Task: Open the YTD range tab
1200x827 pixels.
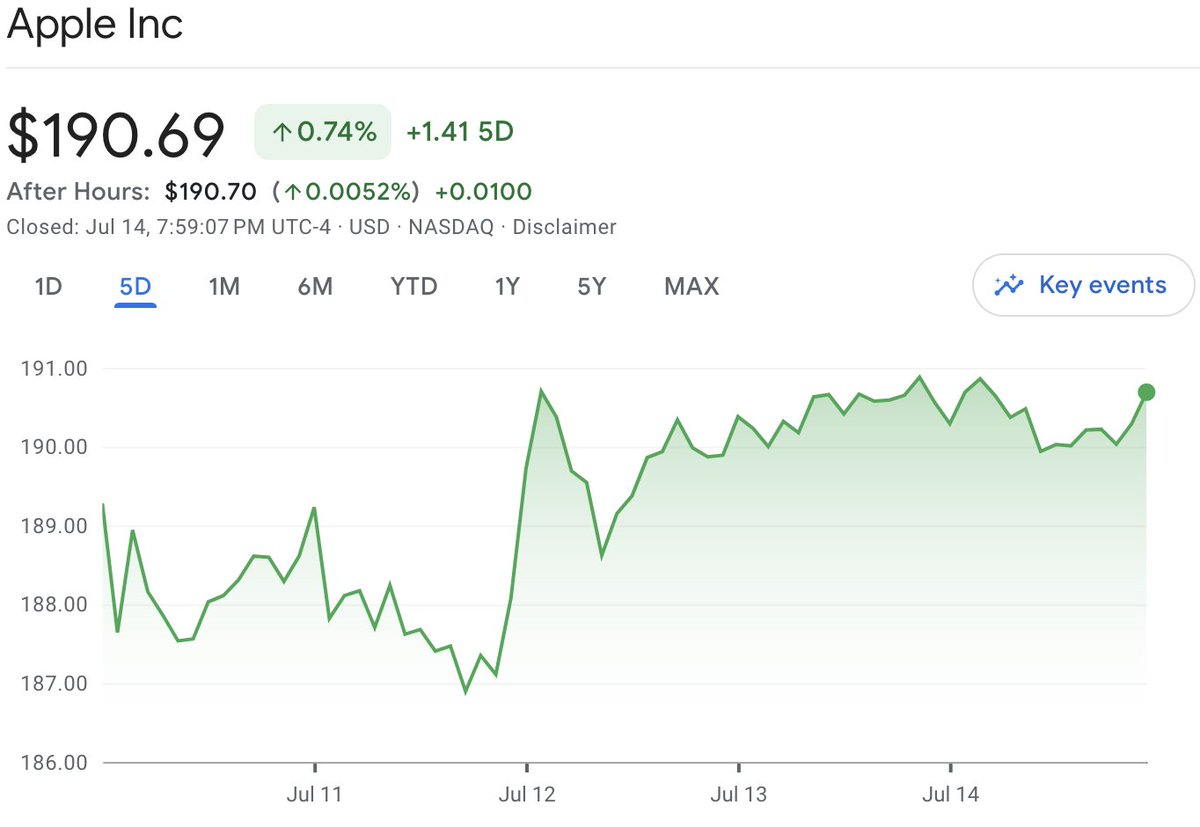Action: point(414,287)
